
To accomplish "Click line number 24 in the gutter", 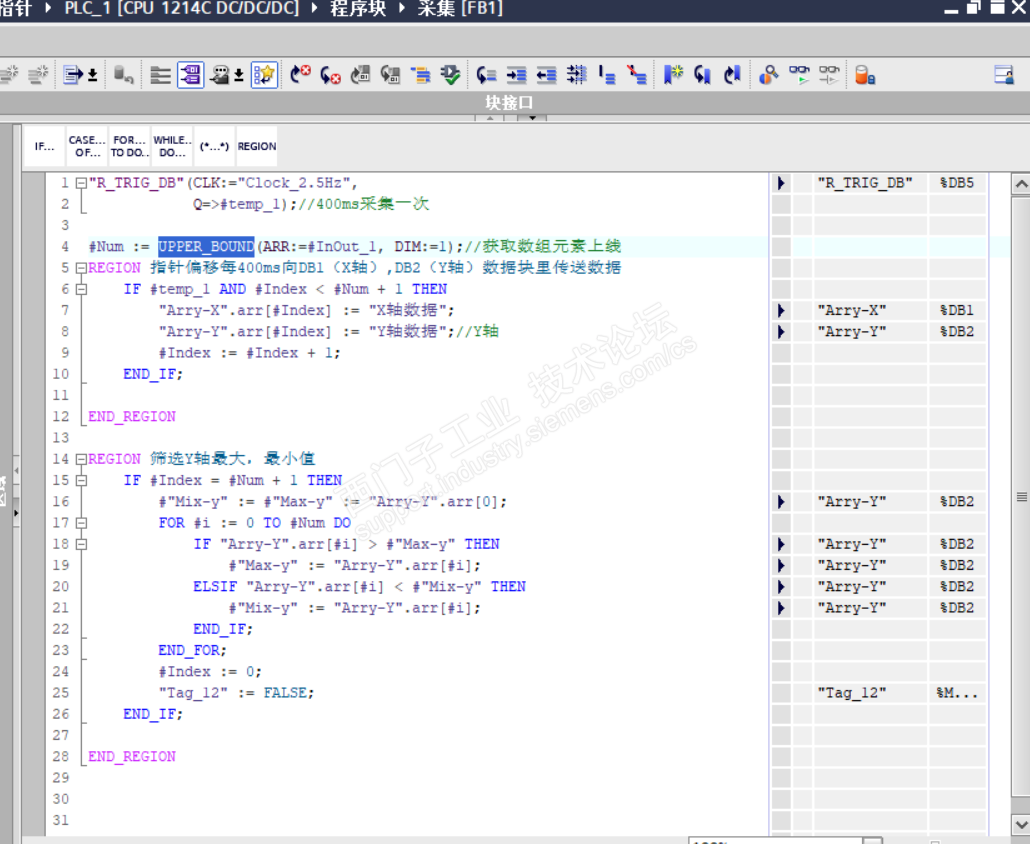I will click(x=60, y=671).
